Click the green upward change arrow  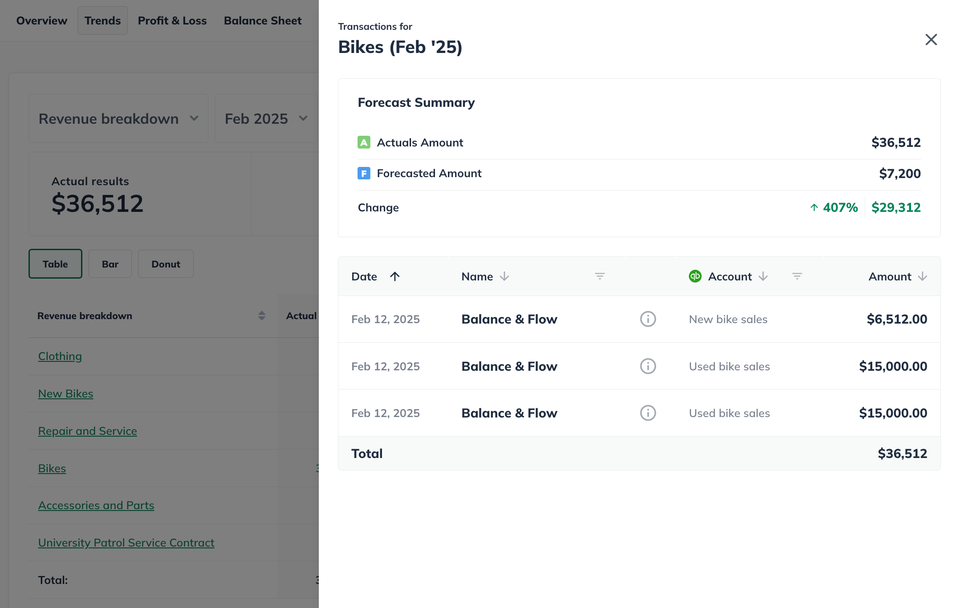[814, 208]
